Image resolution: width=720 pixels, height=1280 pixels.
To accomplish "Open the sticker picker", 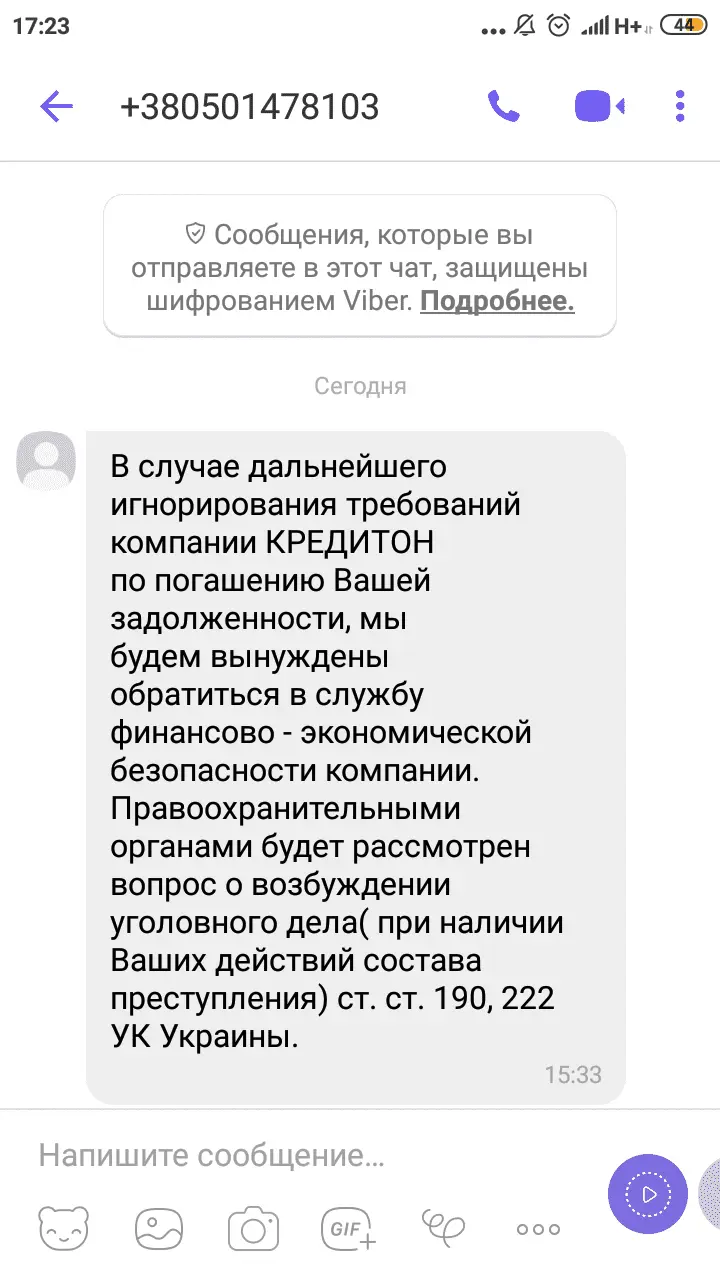I will click(x=63, y=1227).
